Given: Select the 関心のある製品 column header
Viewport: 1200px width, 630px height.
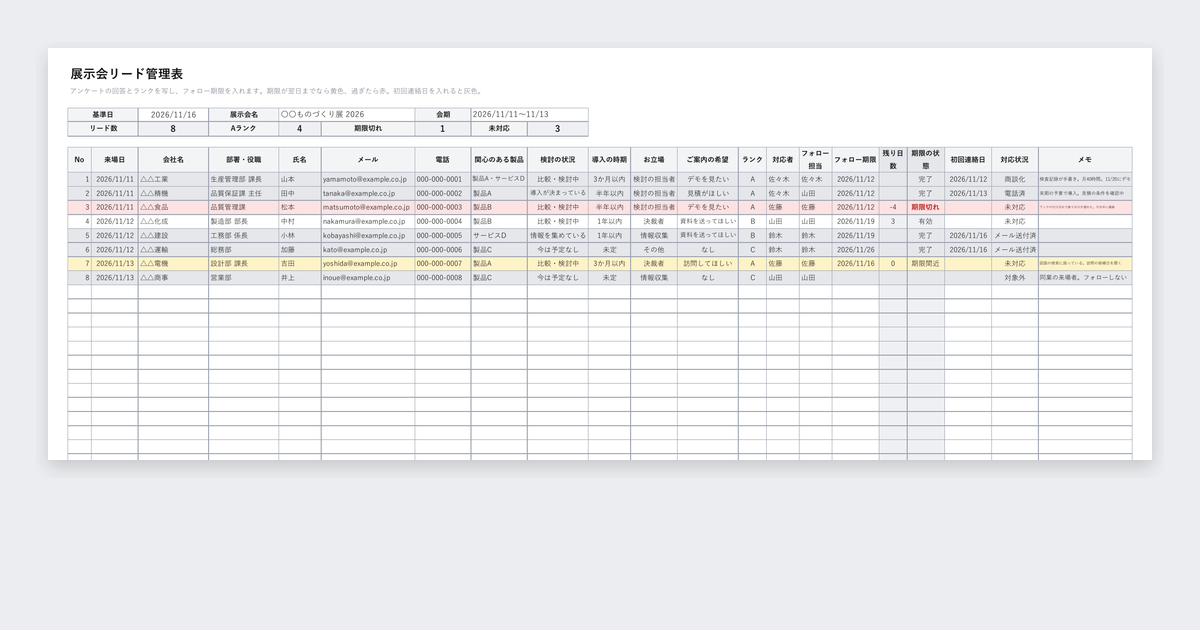Looking at the screenshot, I should coord(499,160).
